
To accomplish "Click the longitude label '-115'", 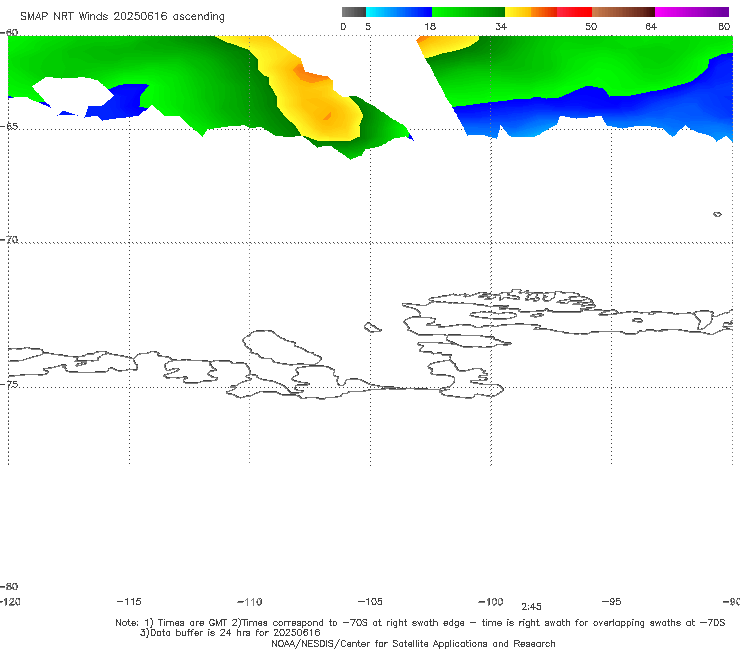I will pos(129,601).
